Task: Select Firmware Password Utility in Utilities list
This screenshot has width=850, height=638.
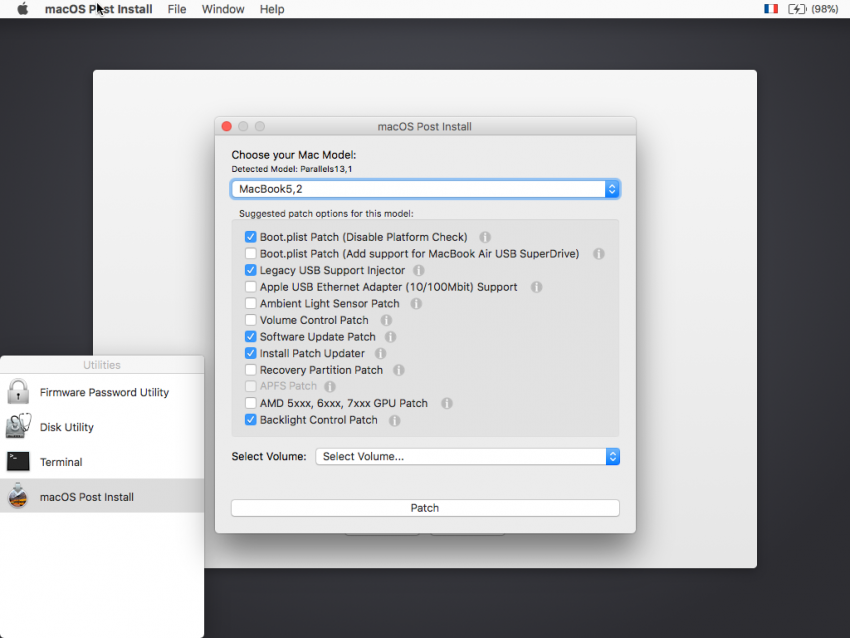Action: click(x=102, y=392)
